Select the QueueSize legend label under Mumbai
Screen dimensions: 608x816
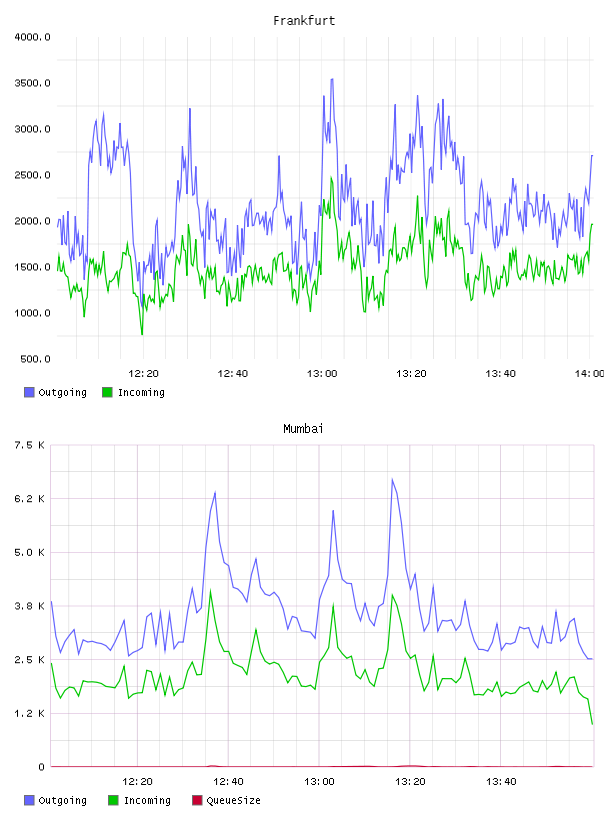coord(233,800)
